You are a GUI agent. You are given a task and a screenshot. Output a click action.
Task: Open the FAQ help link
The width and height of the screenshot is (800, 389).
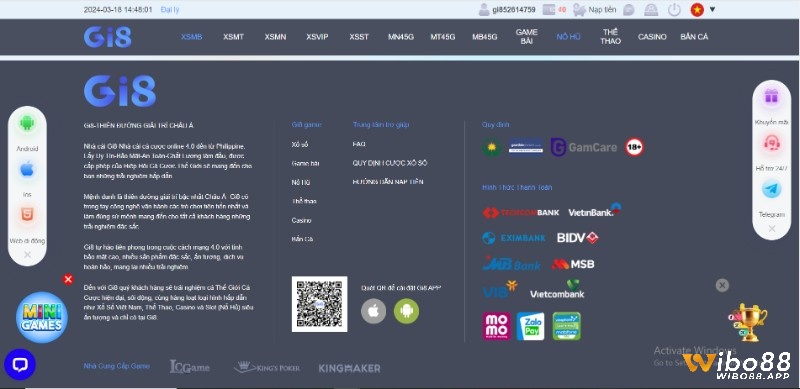pyautogui.click(x=359, y=144)
